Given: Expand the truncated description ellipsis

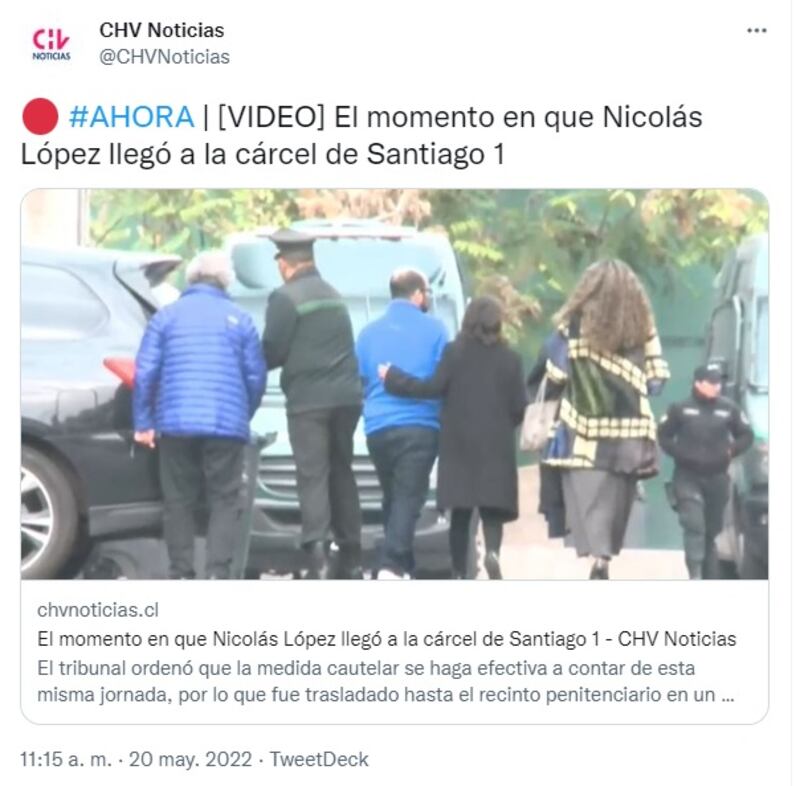Looking at the screenshot, I should pos(728,696).
